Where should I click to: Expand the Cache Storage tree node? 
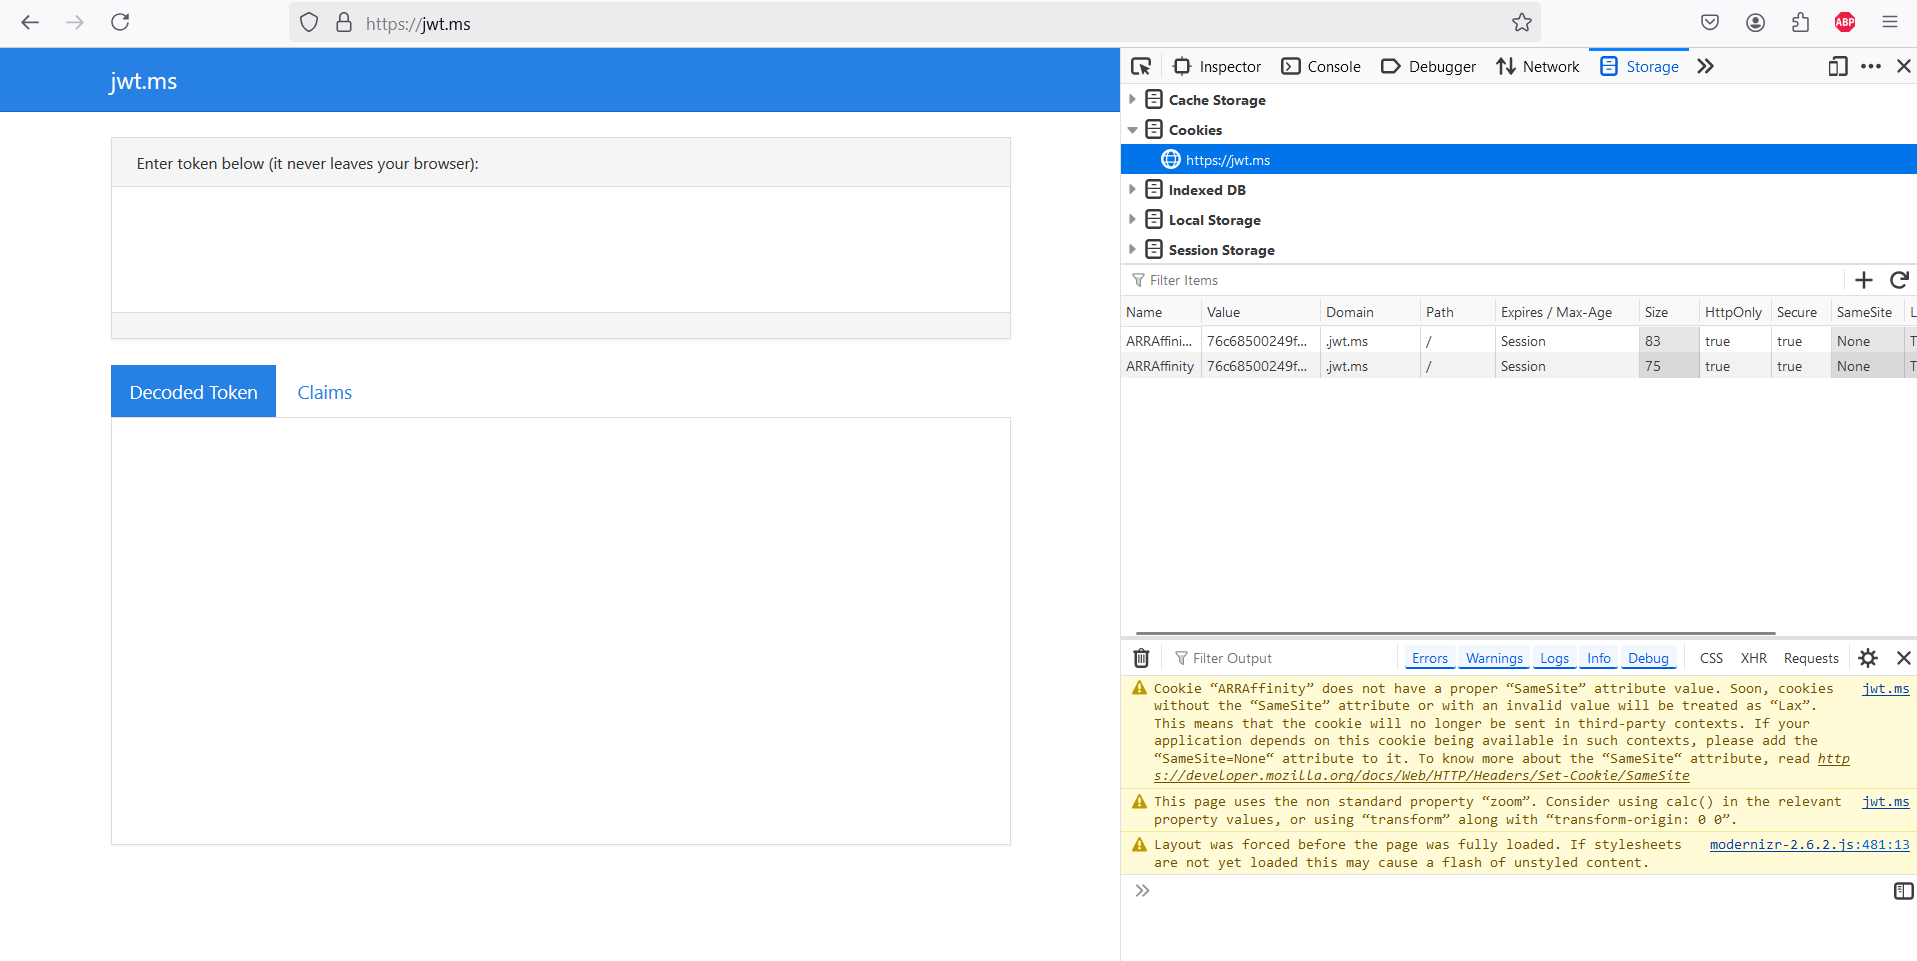click(1132, 100)
